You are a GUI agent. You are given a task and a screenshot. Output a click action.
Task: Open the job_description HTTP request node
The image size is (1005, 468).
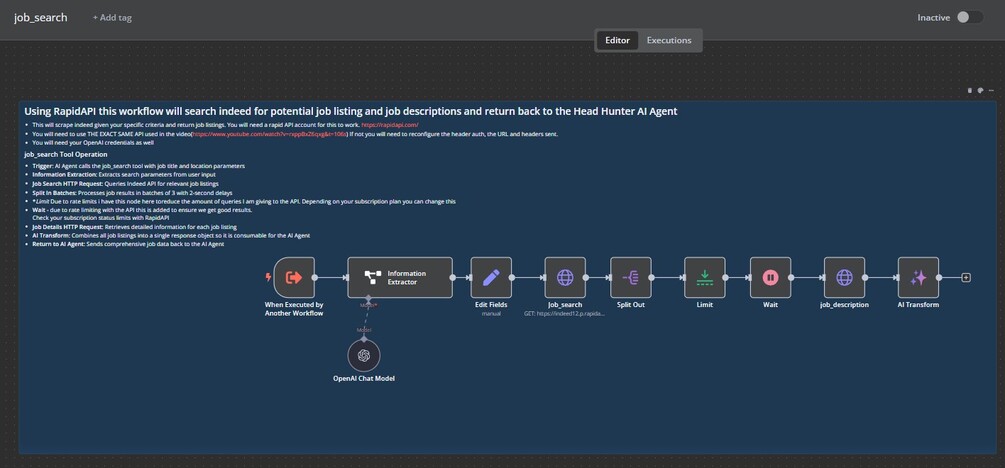[844, 278]
